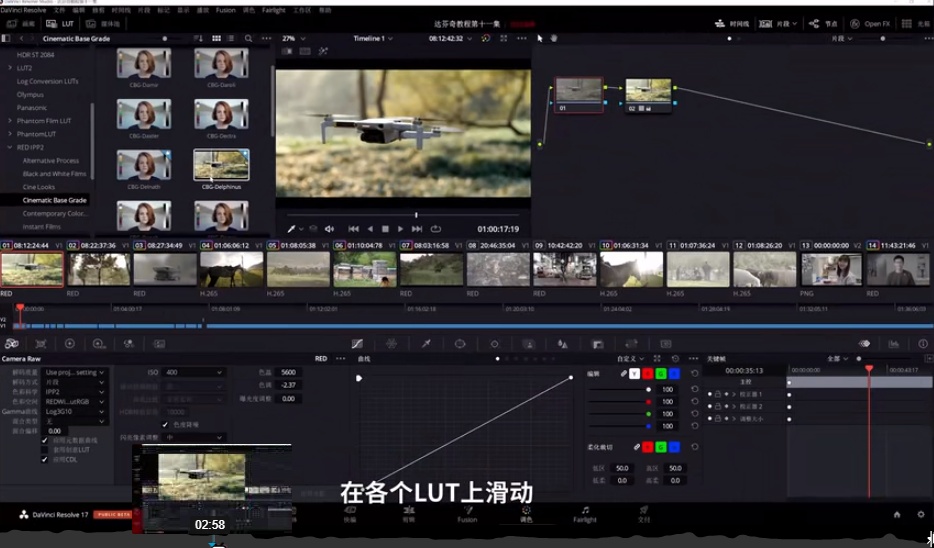Open the Gamma曲线 Log3G10 dropdown
This screenshot has width=934, height=548.
pos(76,412)
